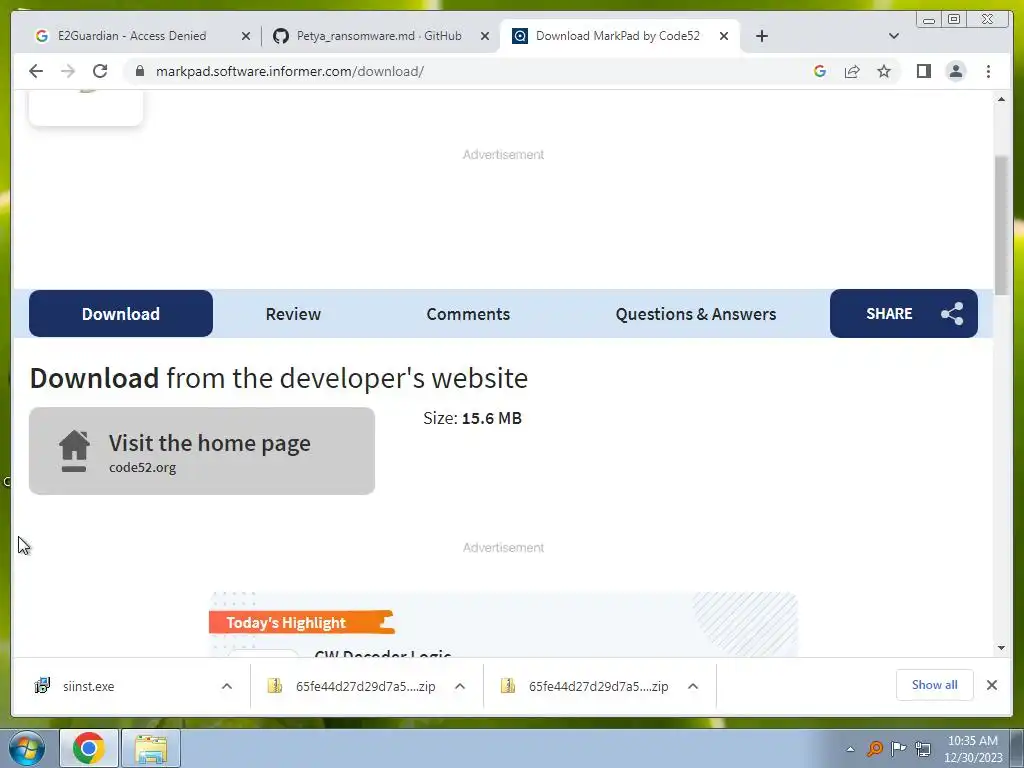Close the Petya_ransomware.md tab
This screenshot has width=1024, height=768.
click(x=485, y=36)
